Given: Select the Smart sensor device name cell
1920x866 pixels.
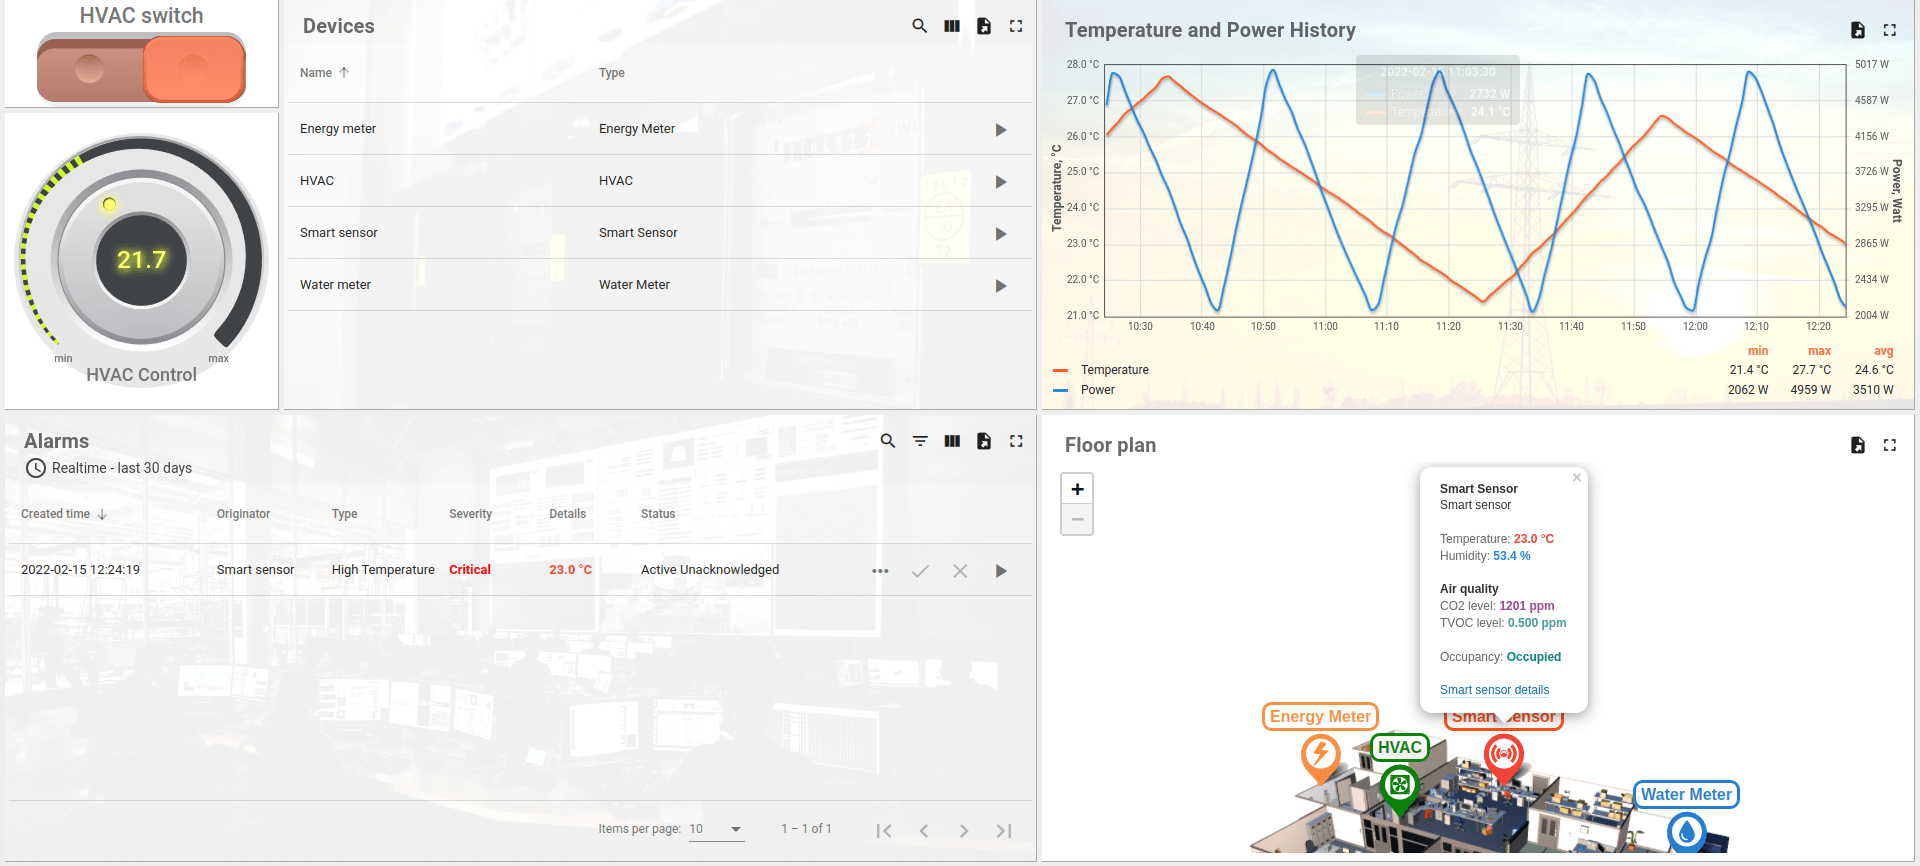Looking at the screenshot, I should point(339,233).
